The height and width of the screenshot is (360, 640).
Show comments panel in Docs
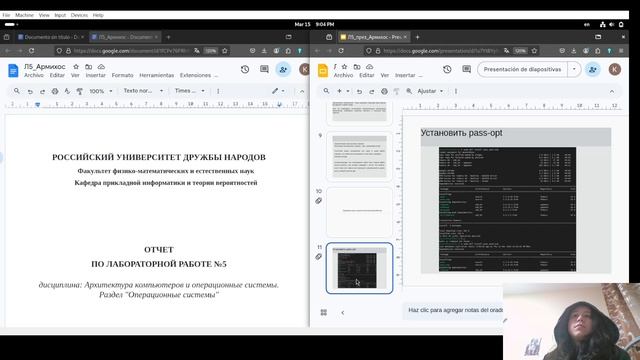[264, 69]
